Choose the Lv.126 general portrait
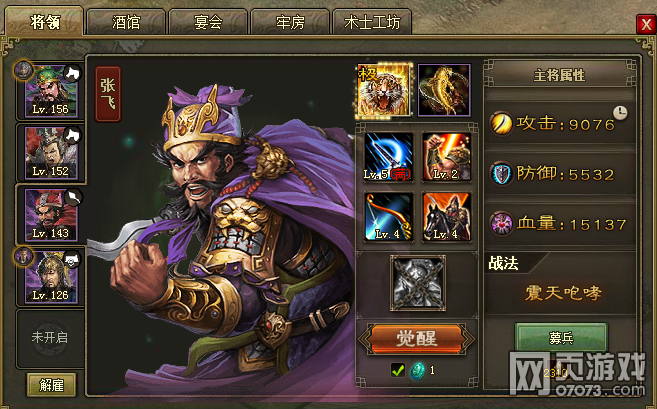 pyautogui.click(x=51, y=277)
